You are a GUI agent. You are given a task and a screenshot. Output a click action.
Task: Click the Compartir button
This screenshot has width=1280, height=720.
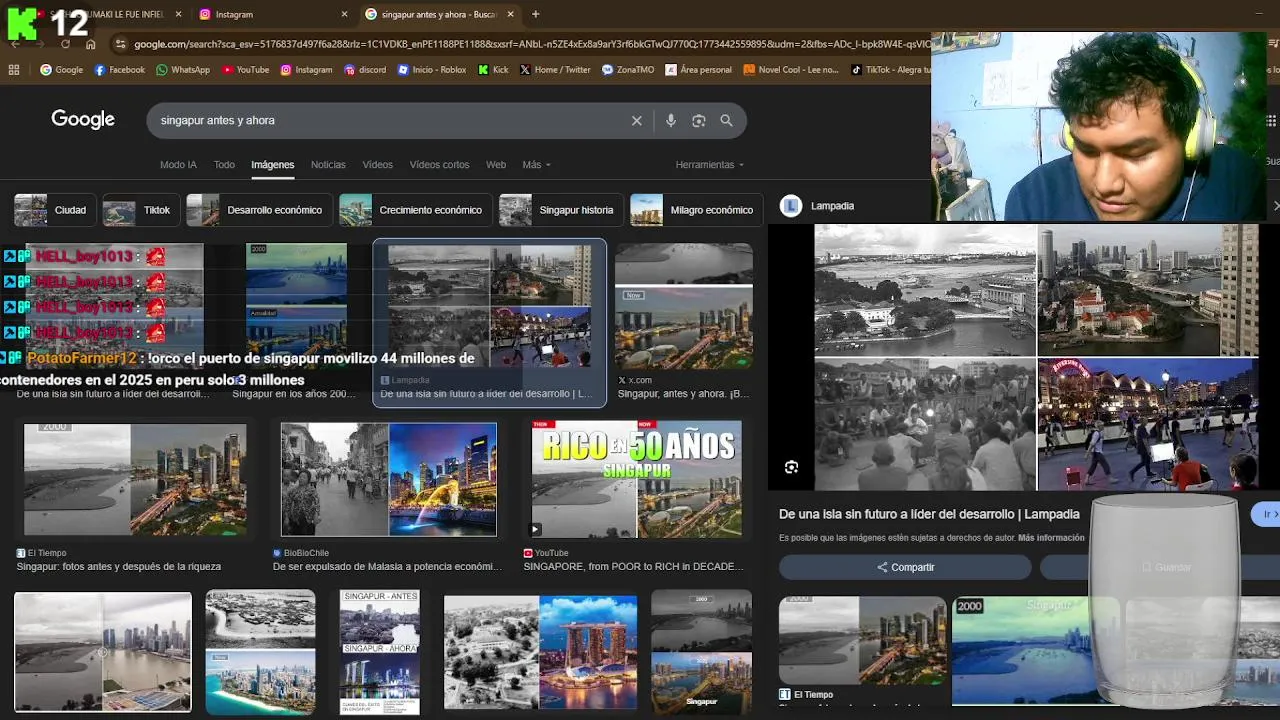(905, 567)
